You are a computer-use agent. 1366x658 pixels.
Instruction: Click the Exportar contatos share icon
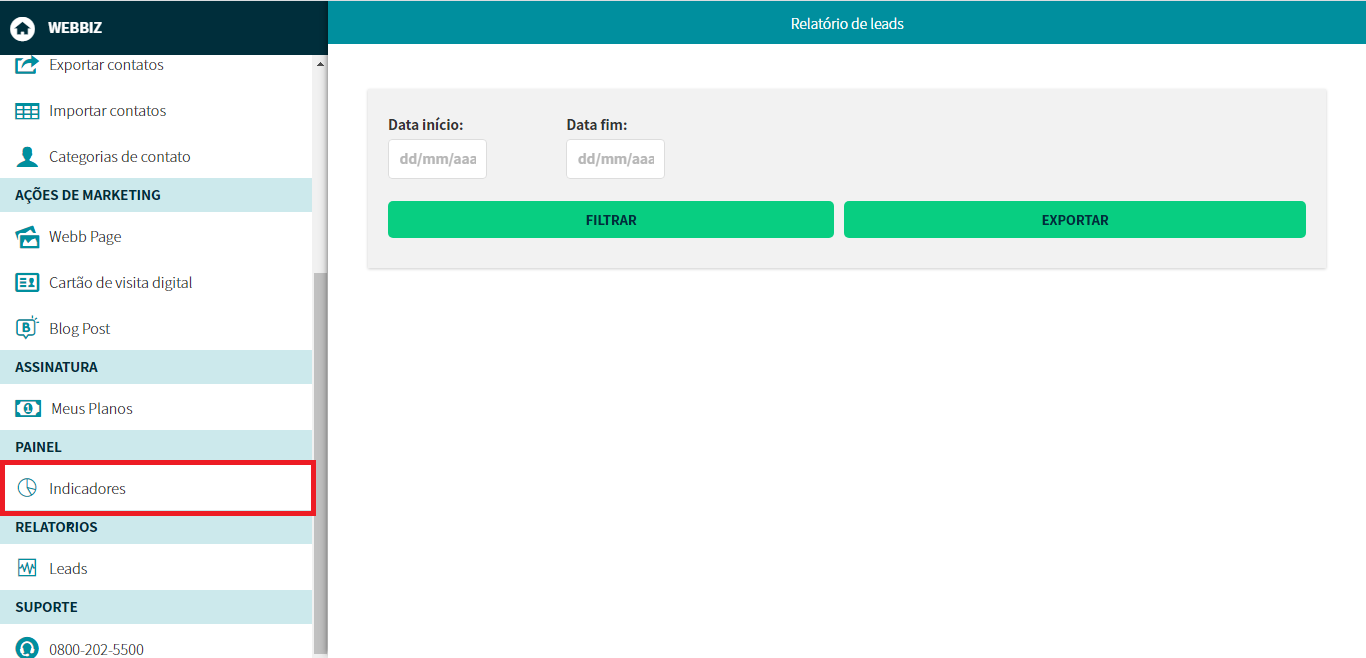point(27,65)
